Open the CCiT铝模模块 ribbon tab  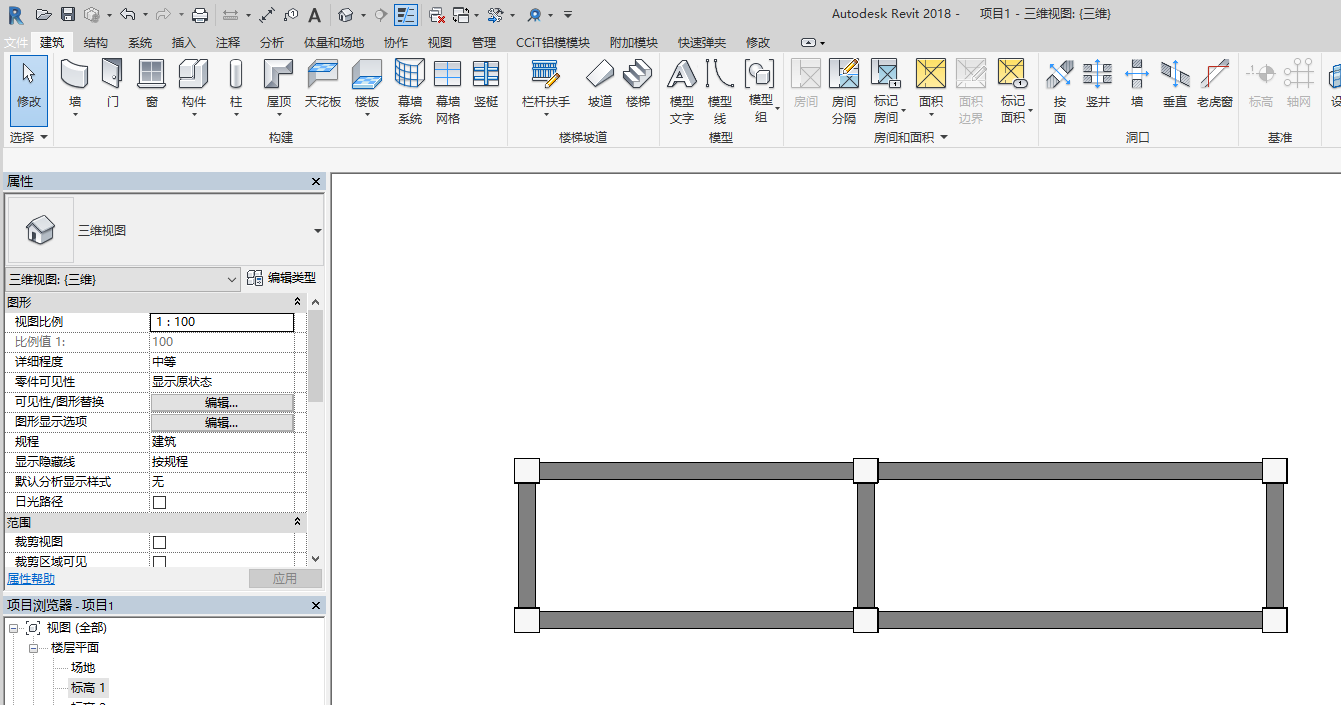click(553, 42)
